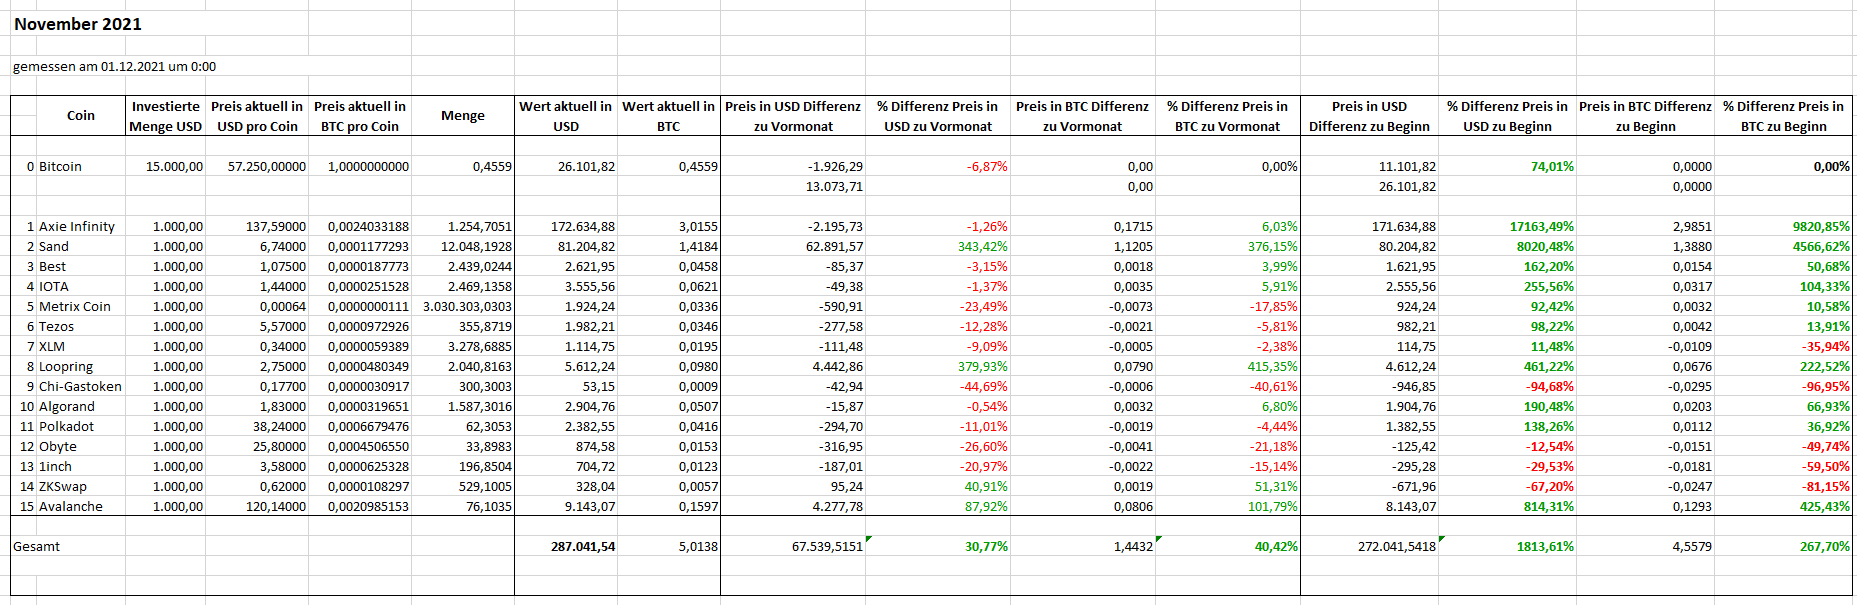Screen dimensions: 1857x605
Task: Click the green '17163,49%' cell
Action: click(1541, 227)
